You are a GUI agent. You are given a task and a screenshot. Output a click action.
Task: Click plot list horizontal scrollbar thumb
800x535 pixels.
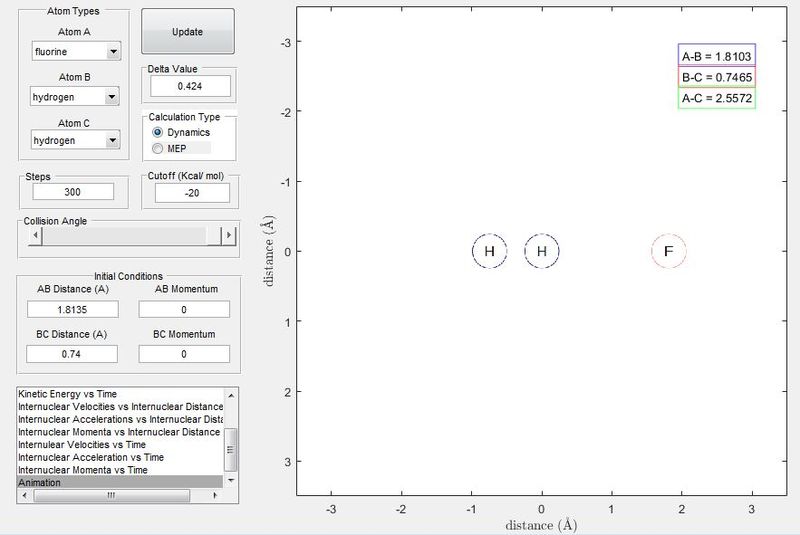111,495
